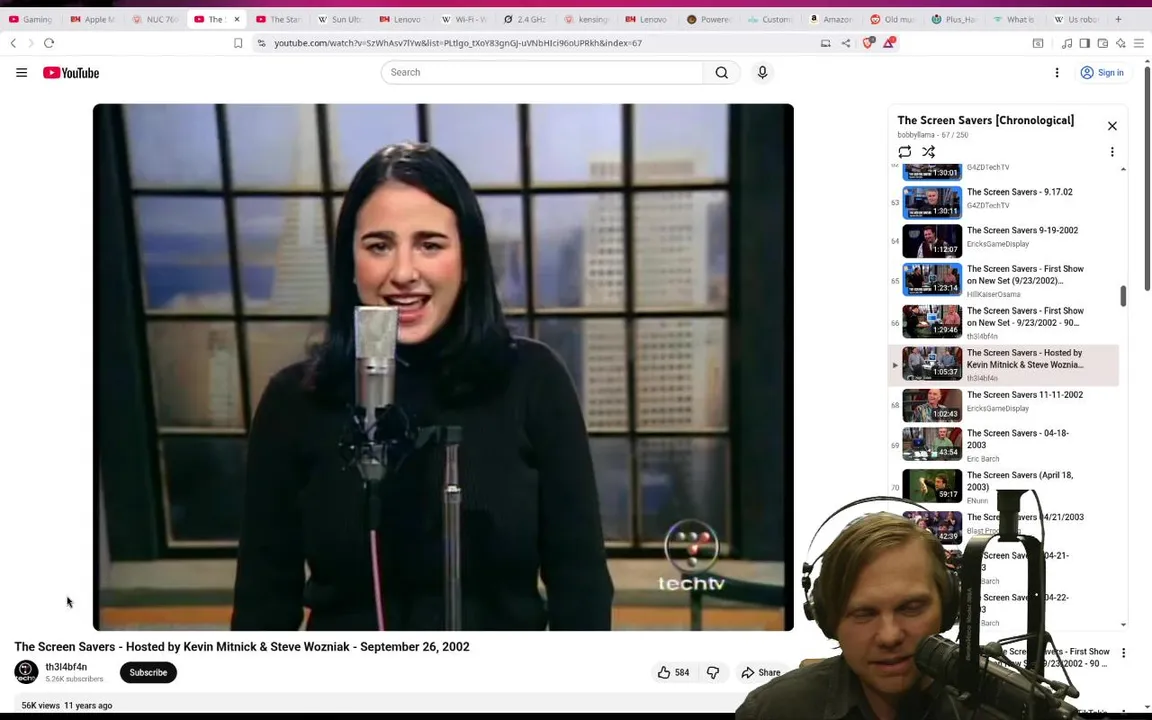The height and width of the screenshot is (720, 1152).
Task: Open the th3l4bf4n channel avatar
Action: point(26,672)
